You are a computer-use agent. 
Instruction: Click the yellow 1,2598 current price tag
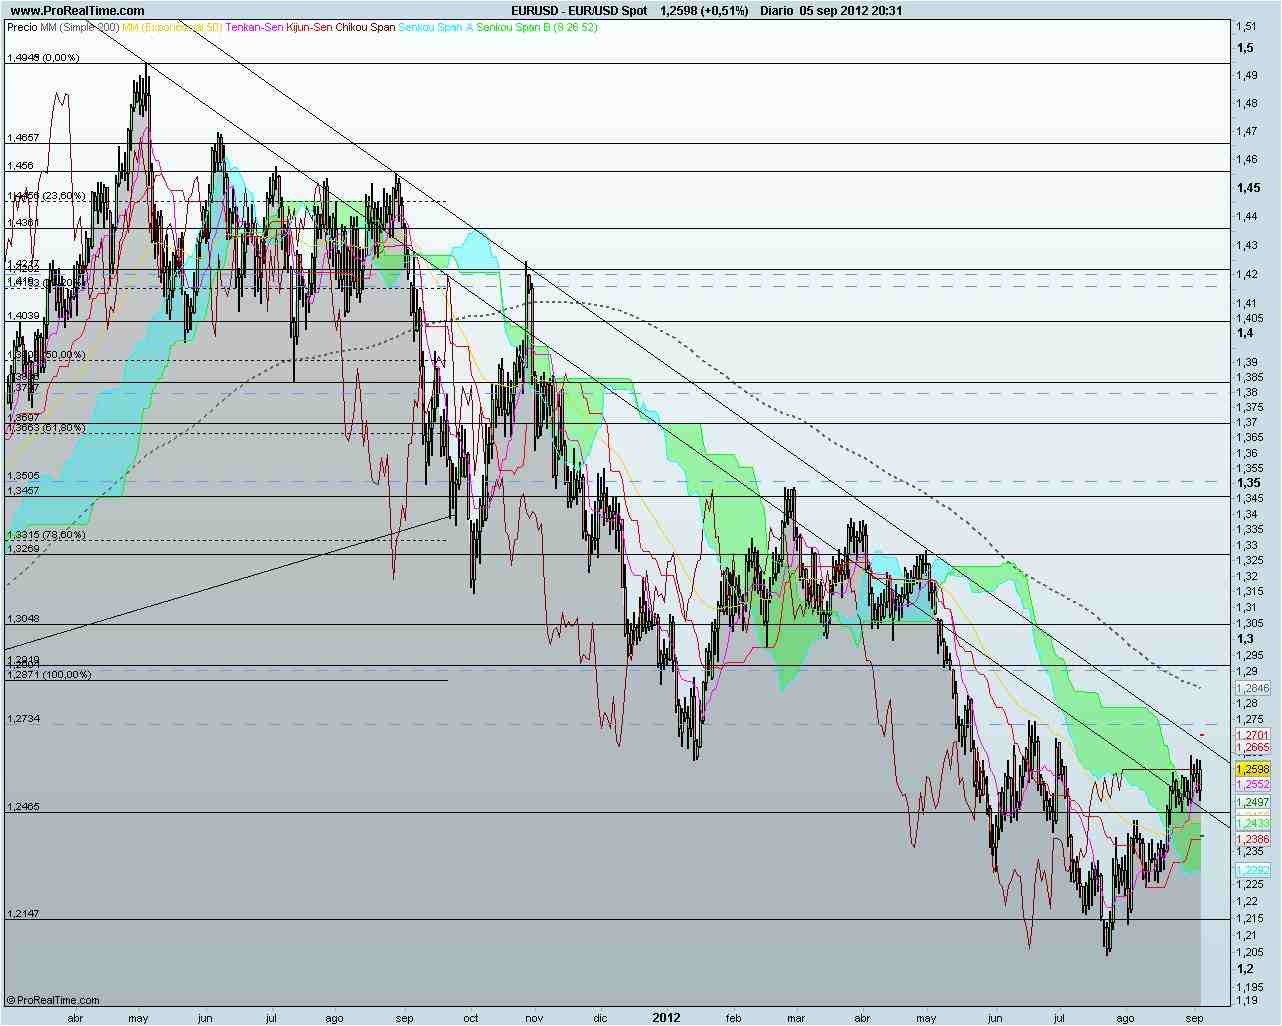click(x=1252, y=768)
